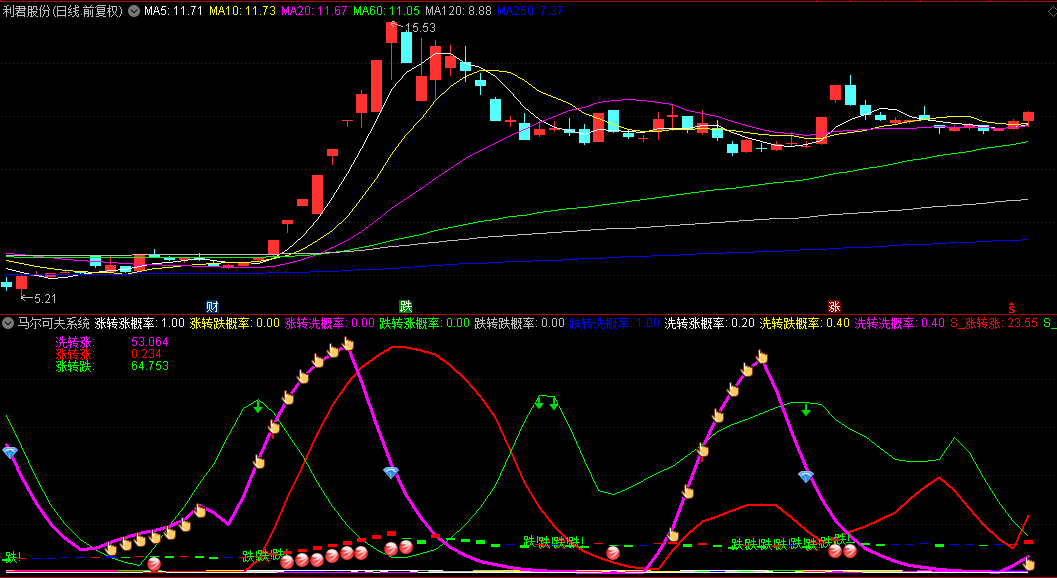Click the MA5: 11.71 label
This screenshot has width=1057, height=578.
(x=173, y=11)
